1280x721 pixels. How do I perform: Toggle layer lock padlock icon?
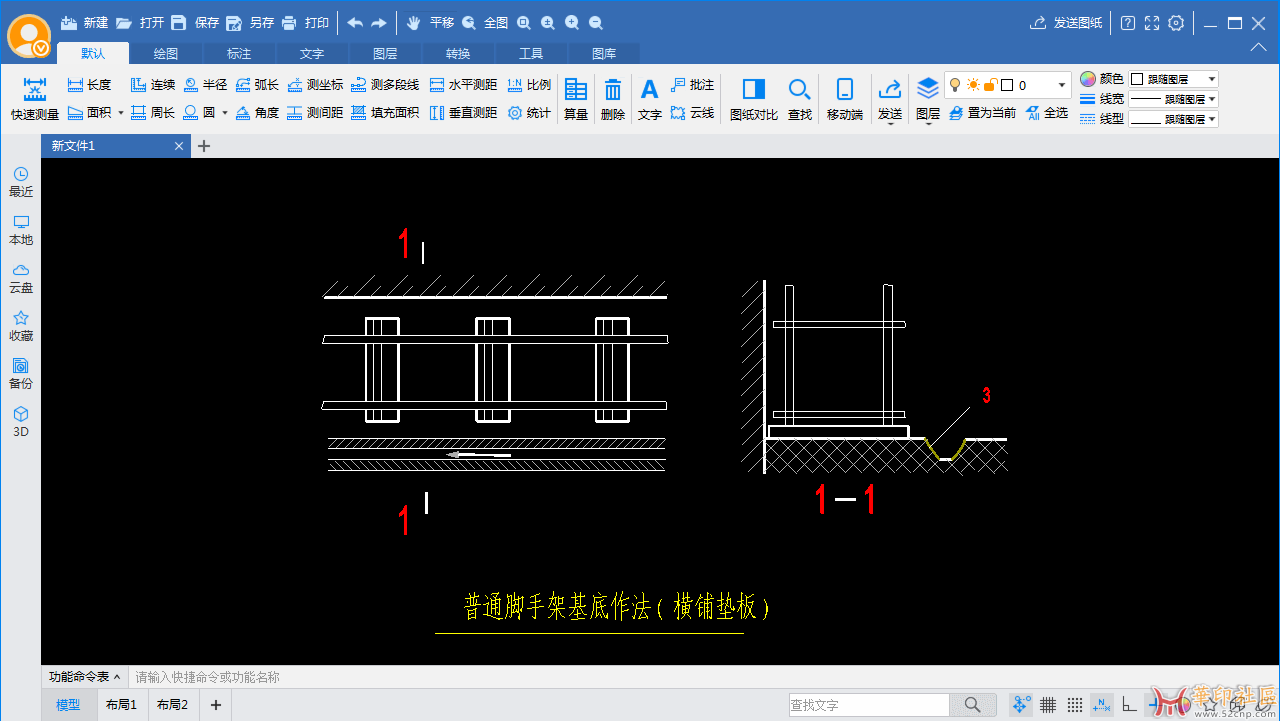(990, 85)
